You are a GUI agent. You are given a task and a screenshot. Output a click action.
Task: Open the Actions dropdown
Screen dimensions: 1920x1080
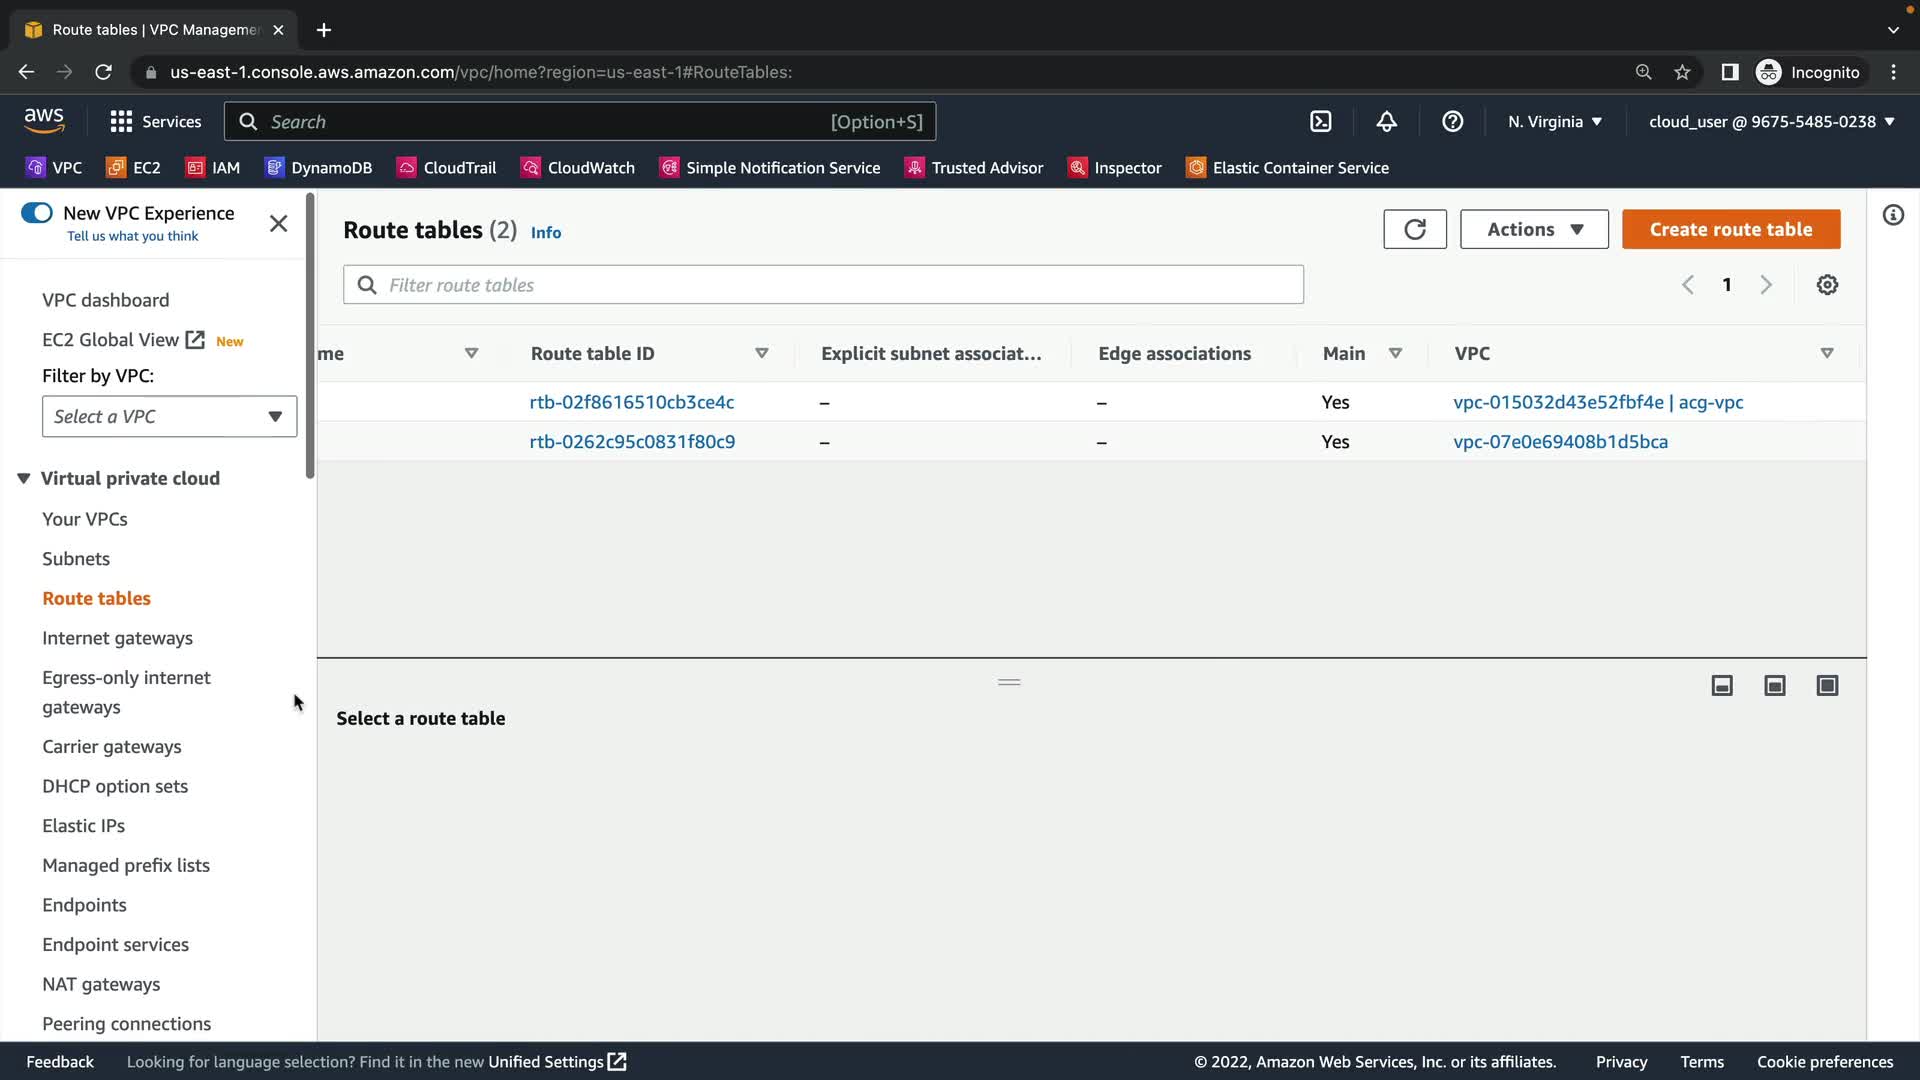pos(1533,229)
